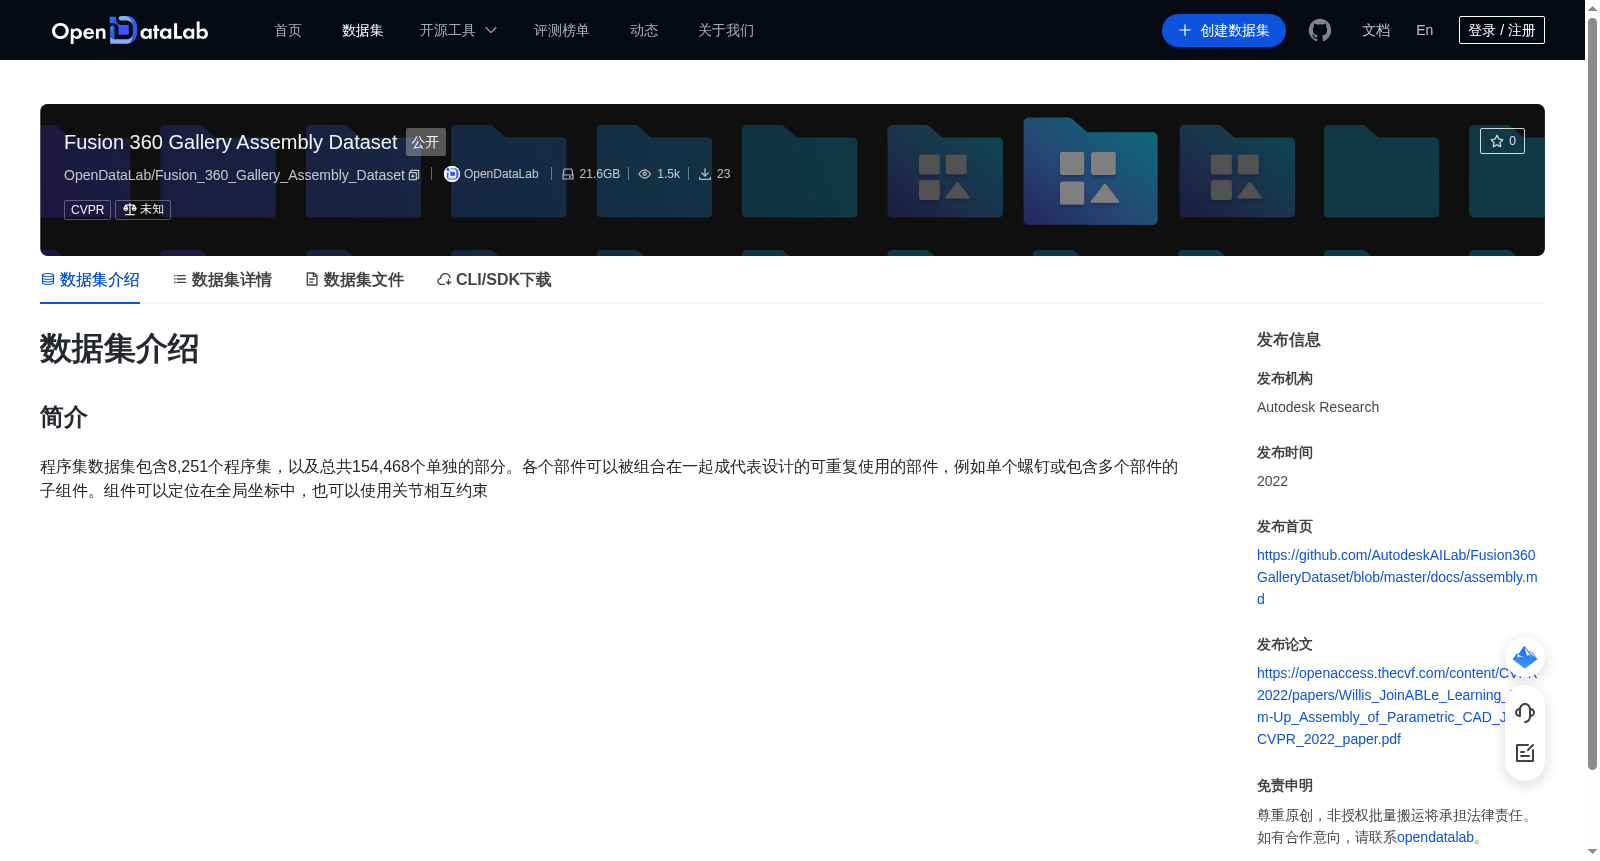Click the OpenDataLab logo

click(x=130, y=30)
